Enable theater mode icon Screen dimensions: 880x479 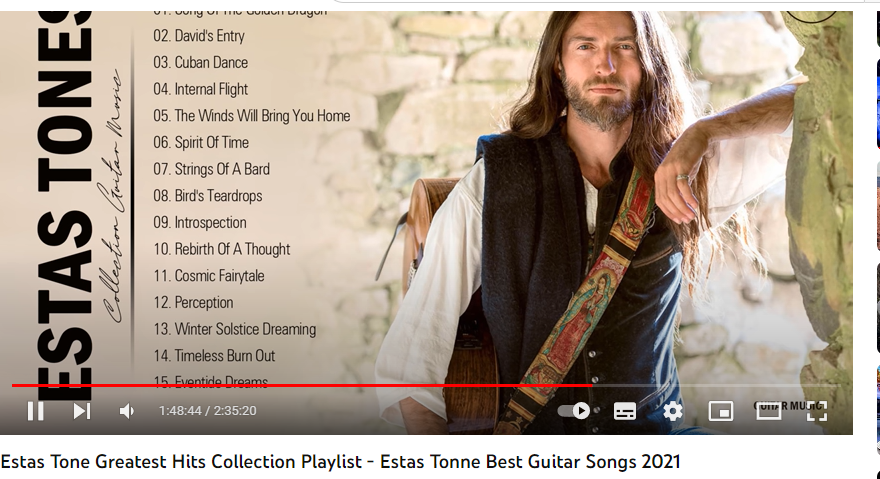point(769,411)
